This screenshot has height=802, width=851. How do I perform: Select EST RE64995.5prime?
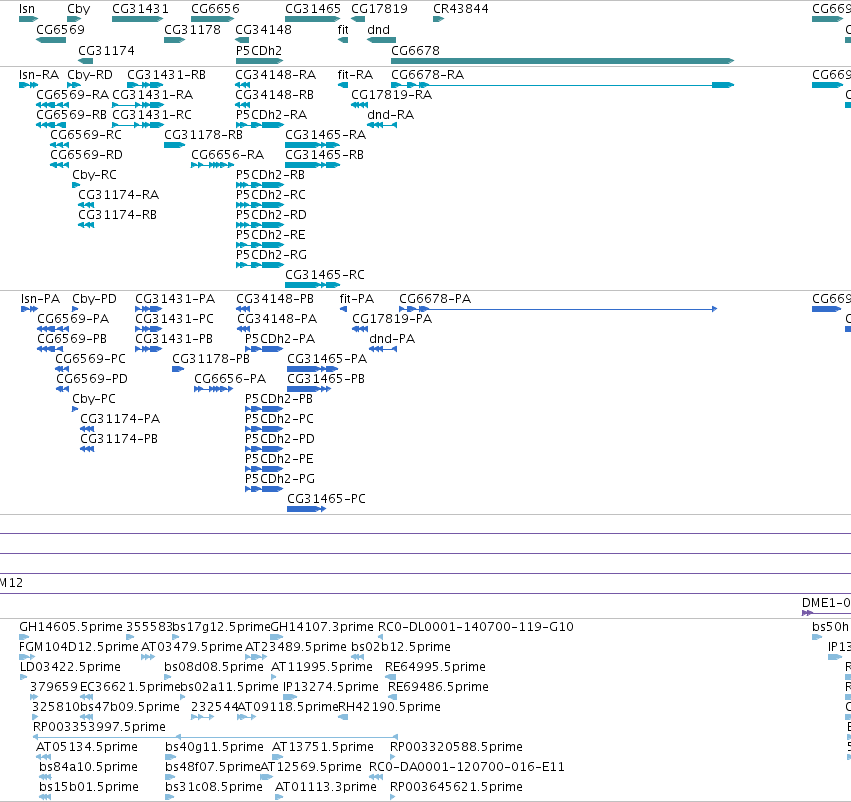[x=435, y=667]
